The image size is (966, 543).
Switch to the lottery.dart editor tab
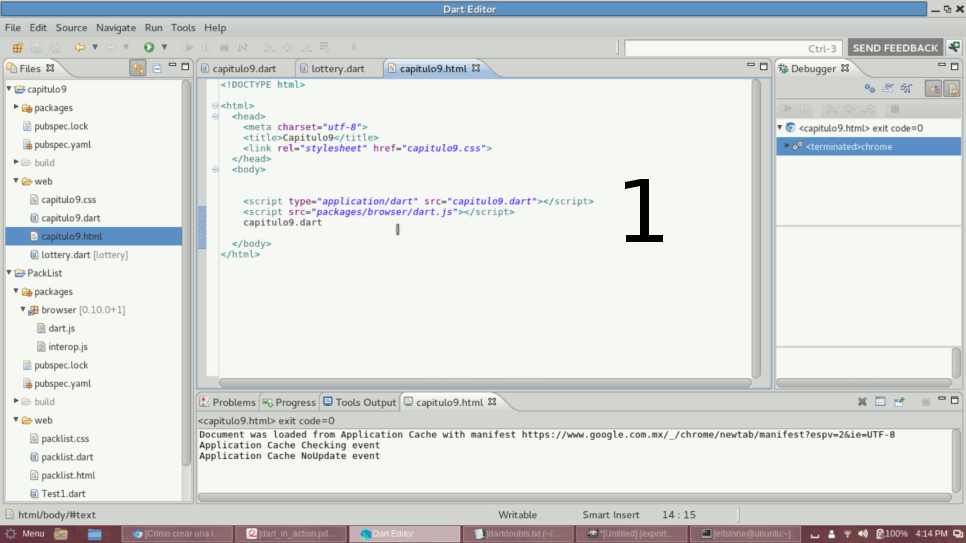click(337, 68)
